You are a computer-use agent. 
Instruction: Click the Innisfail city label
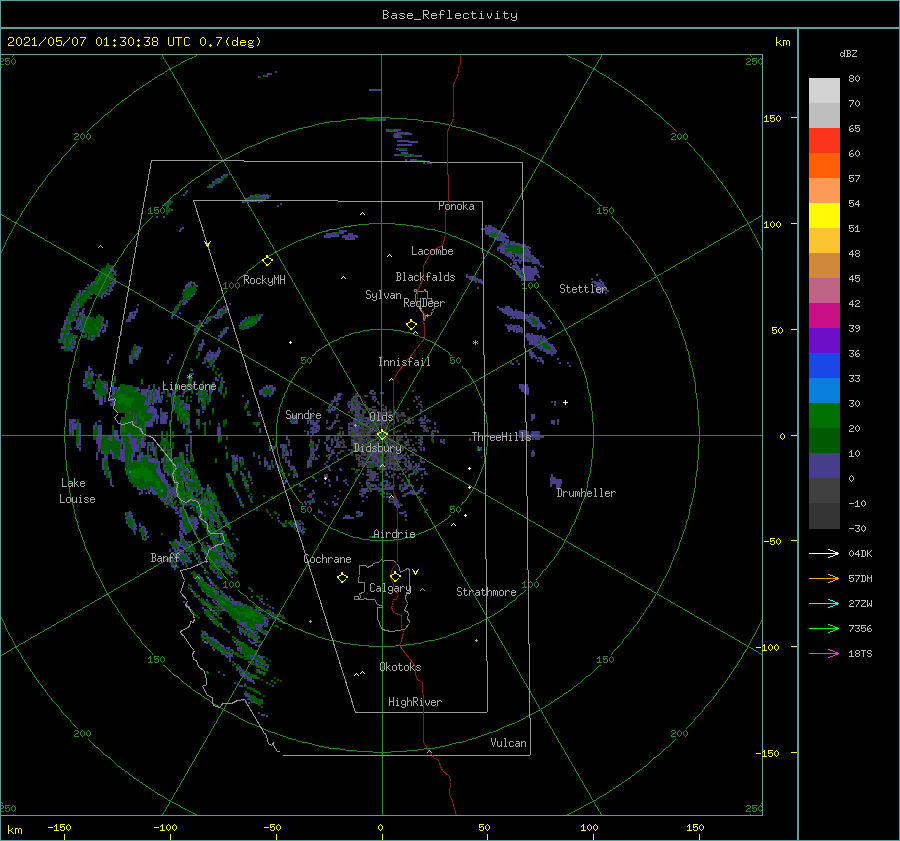point(404,362)
